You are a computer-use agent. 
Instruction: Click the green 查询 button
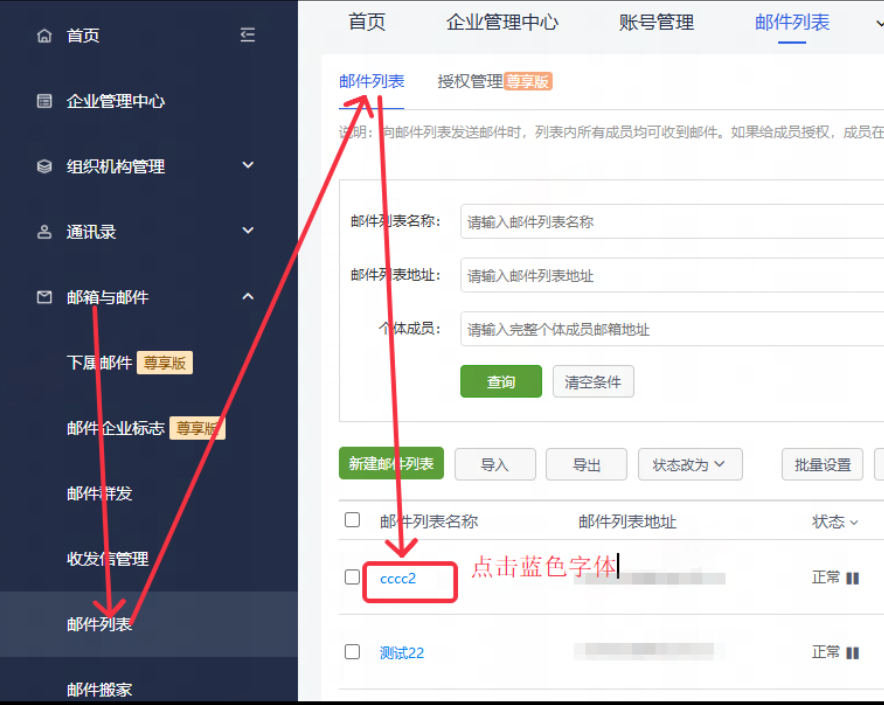(x=500, y=381)
